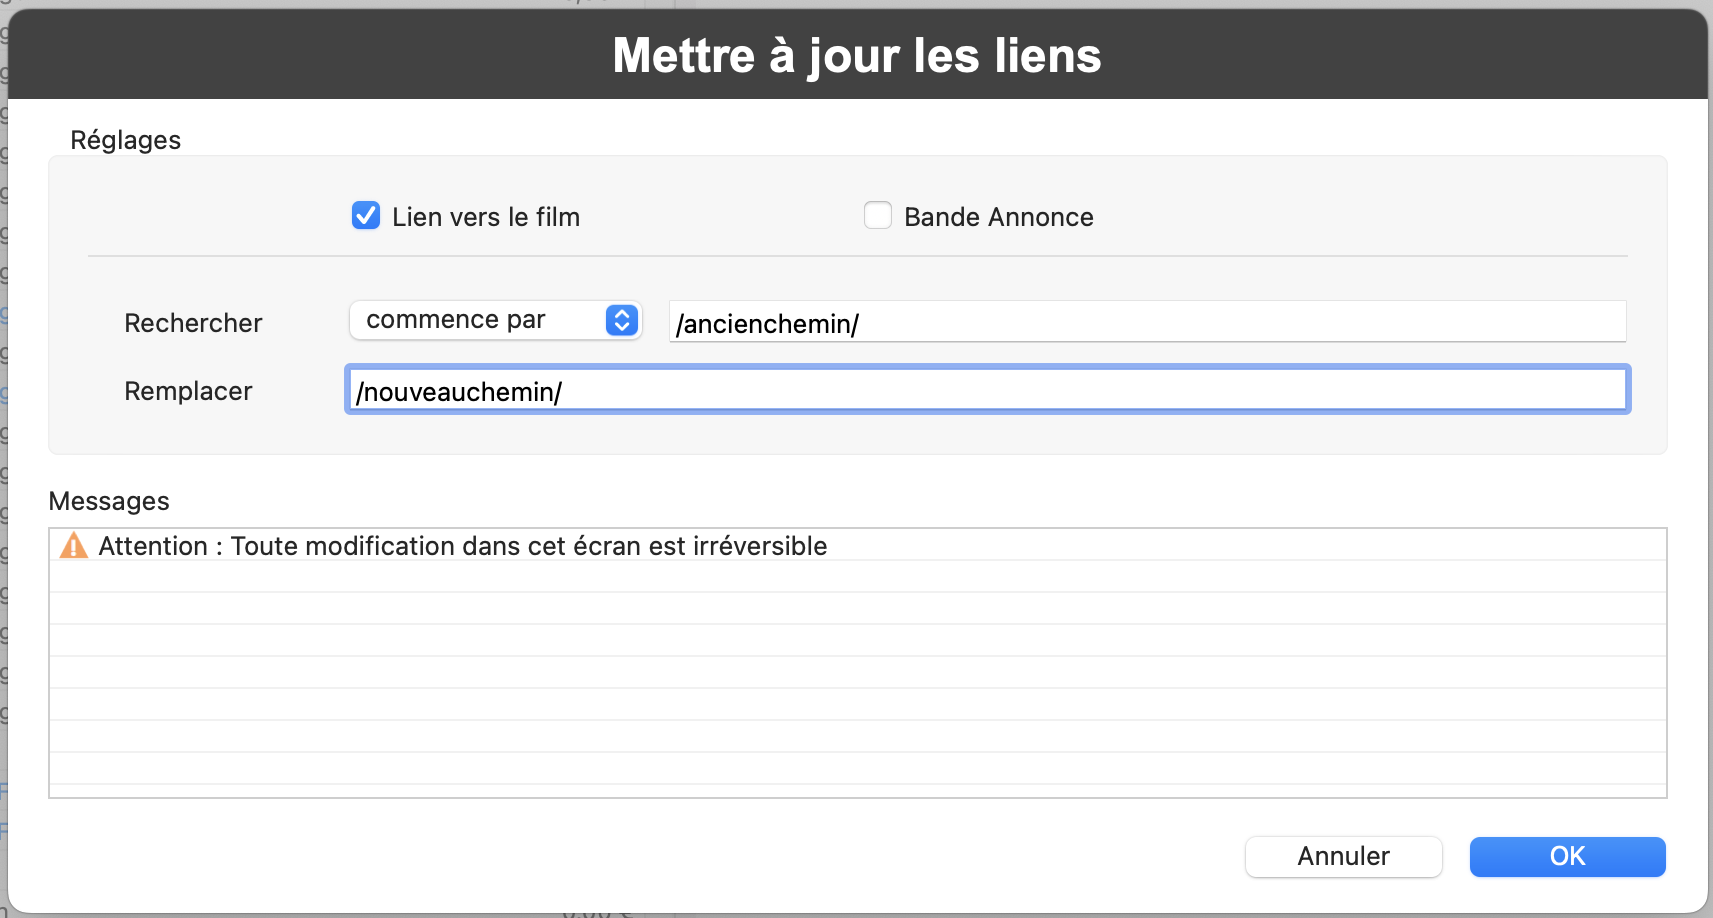Click the 'Mettre à jour les liens' title bar
This screenshot has width=1713, height=918.
pos(857,55)
